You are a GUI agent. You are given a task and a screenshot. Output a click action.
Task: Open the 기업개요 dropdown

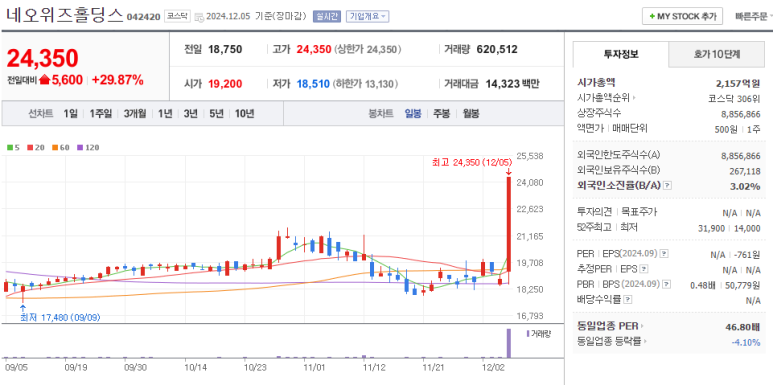(367, 16)
